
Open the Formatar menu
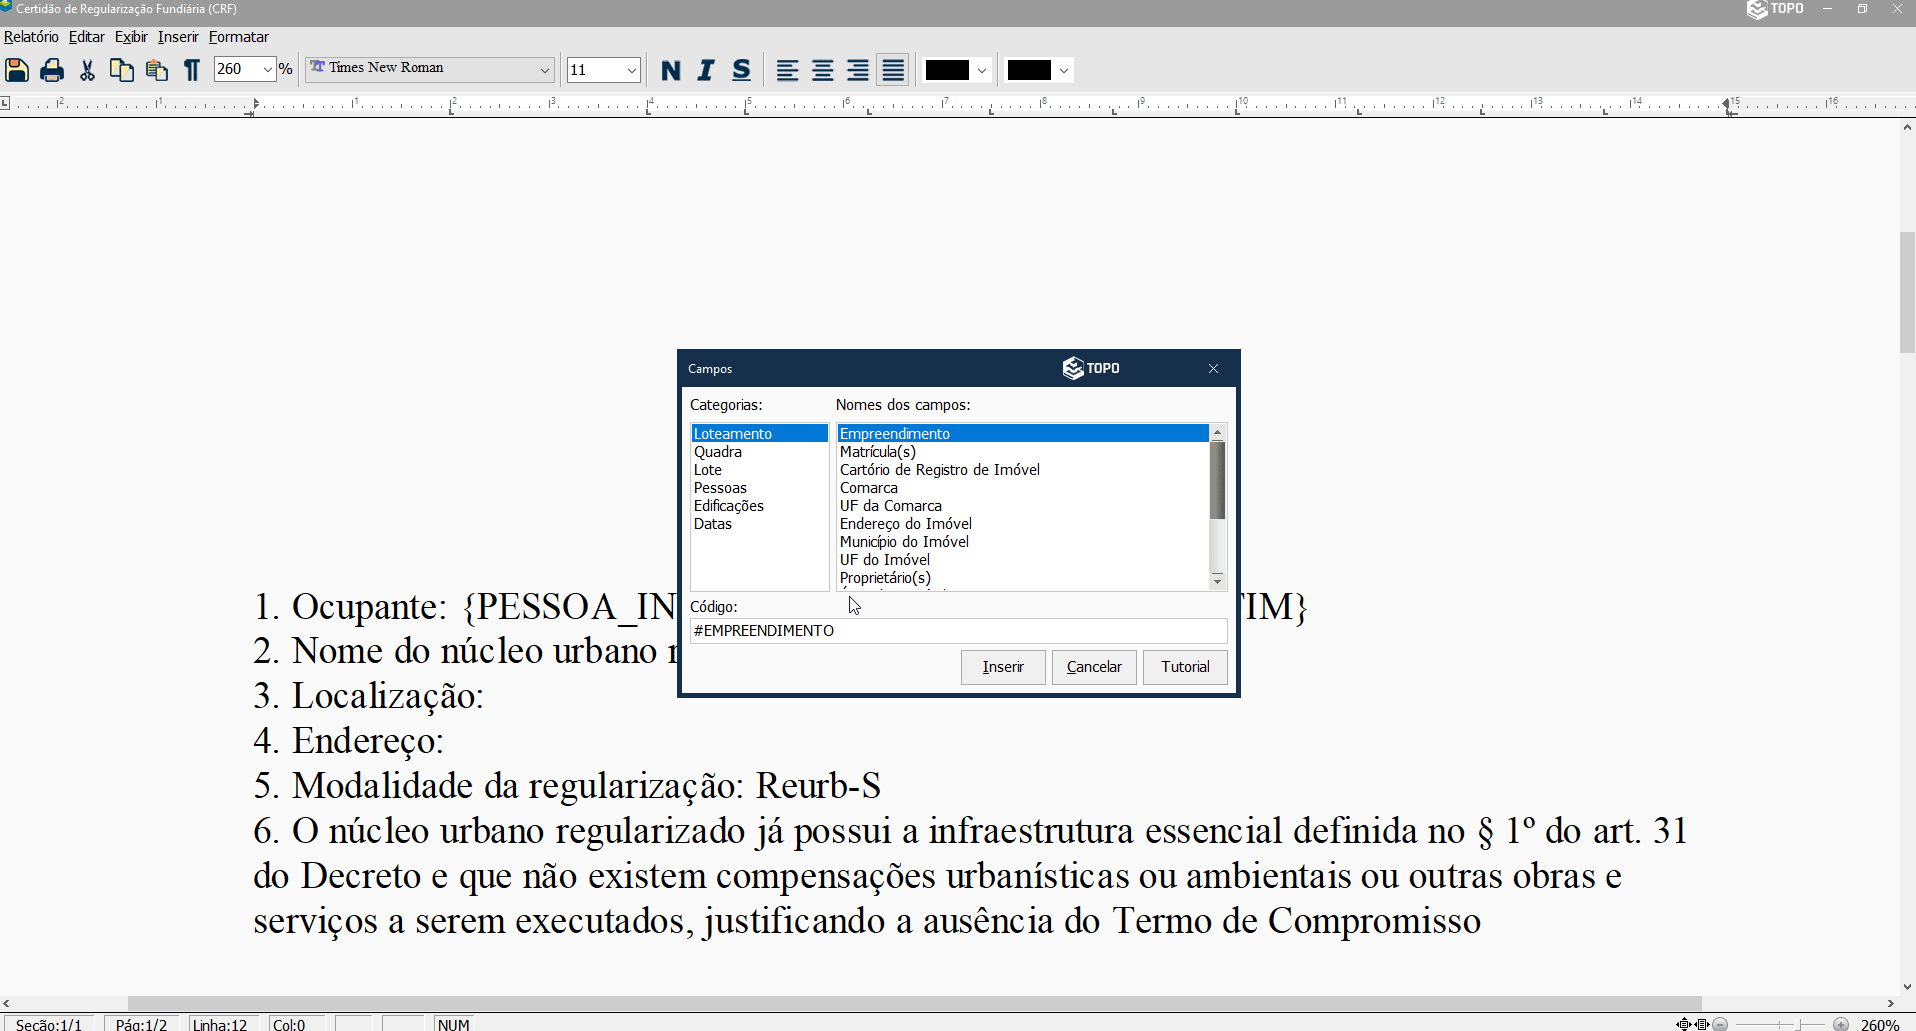(x=238, y=37)
